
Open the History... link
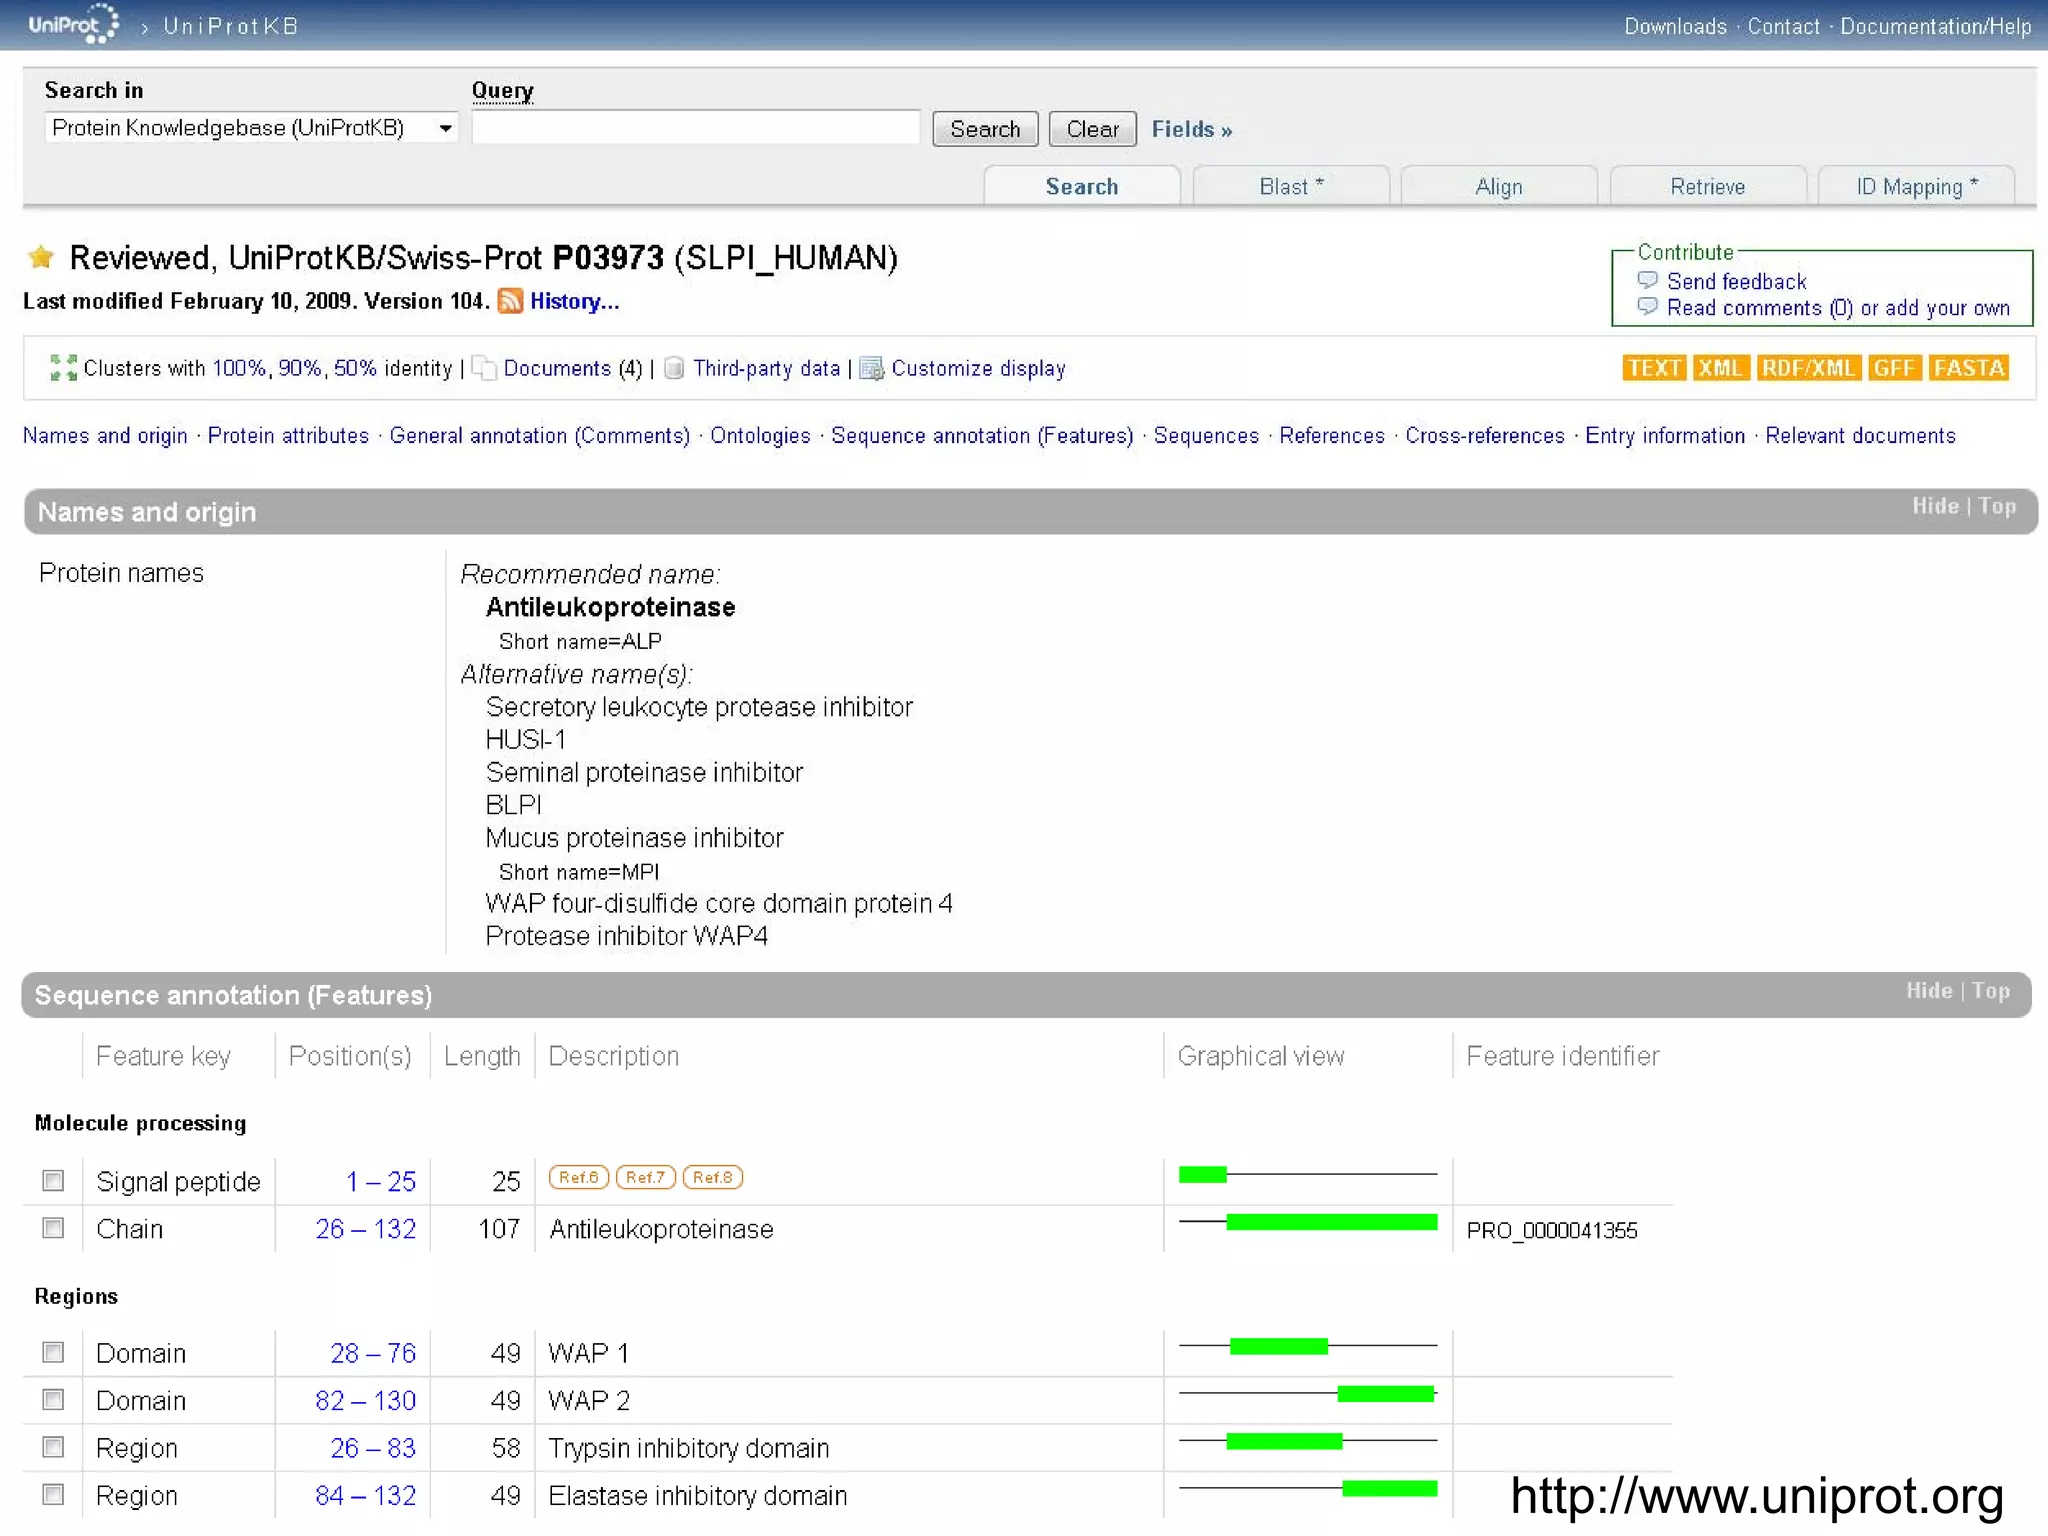coord(574,301)
